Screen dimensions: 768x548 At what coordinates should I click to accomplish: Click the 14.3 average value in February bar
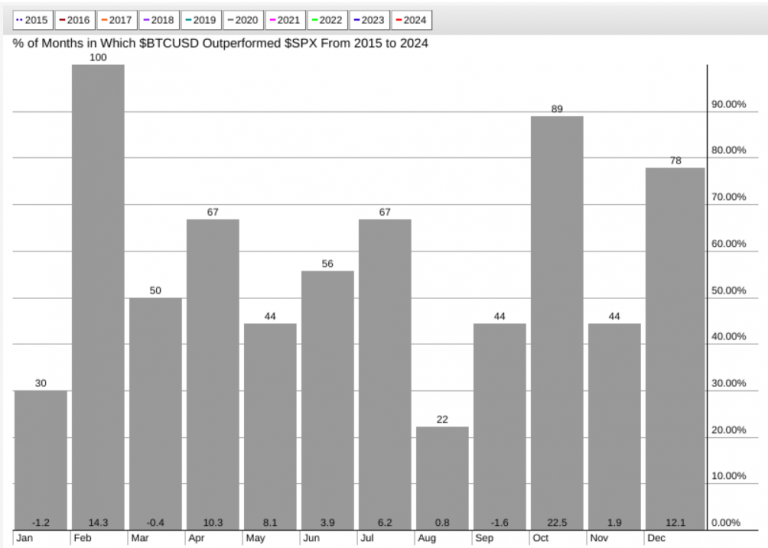[98, 523]
